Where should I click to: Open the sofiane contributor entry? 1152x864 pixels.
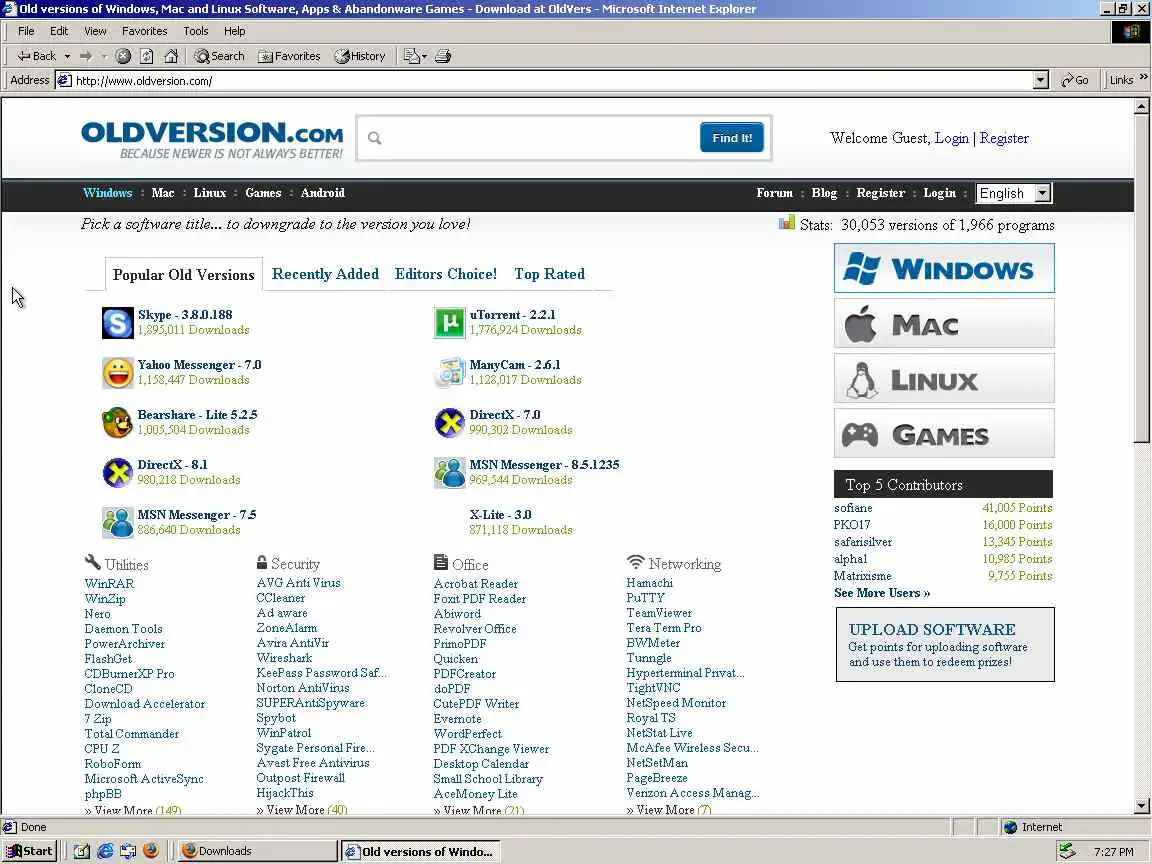[x=853, y=508]
